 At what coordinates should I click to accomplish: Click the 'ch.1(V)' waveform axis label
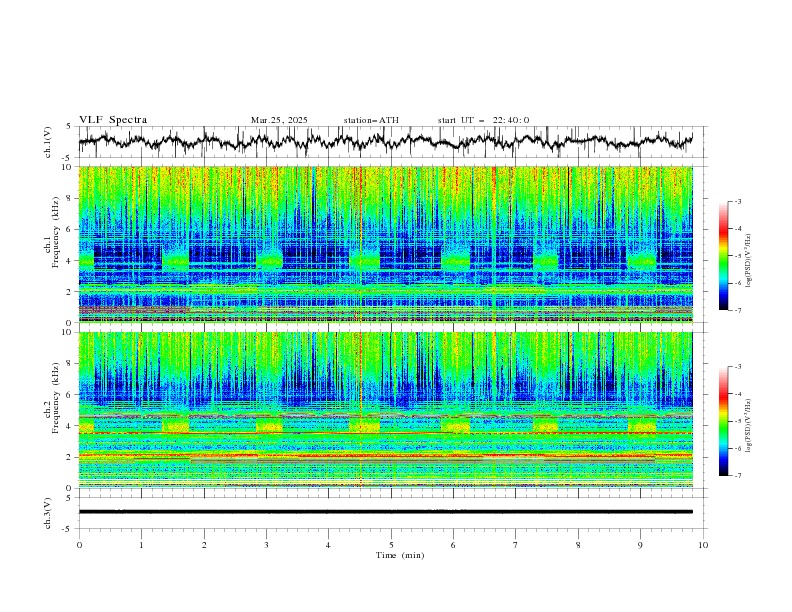pos(48,142)
